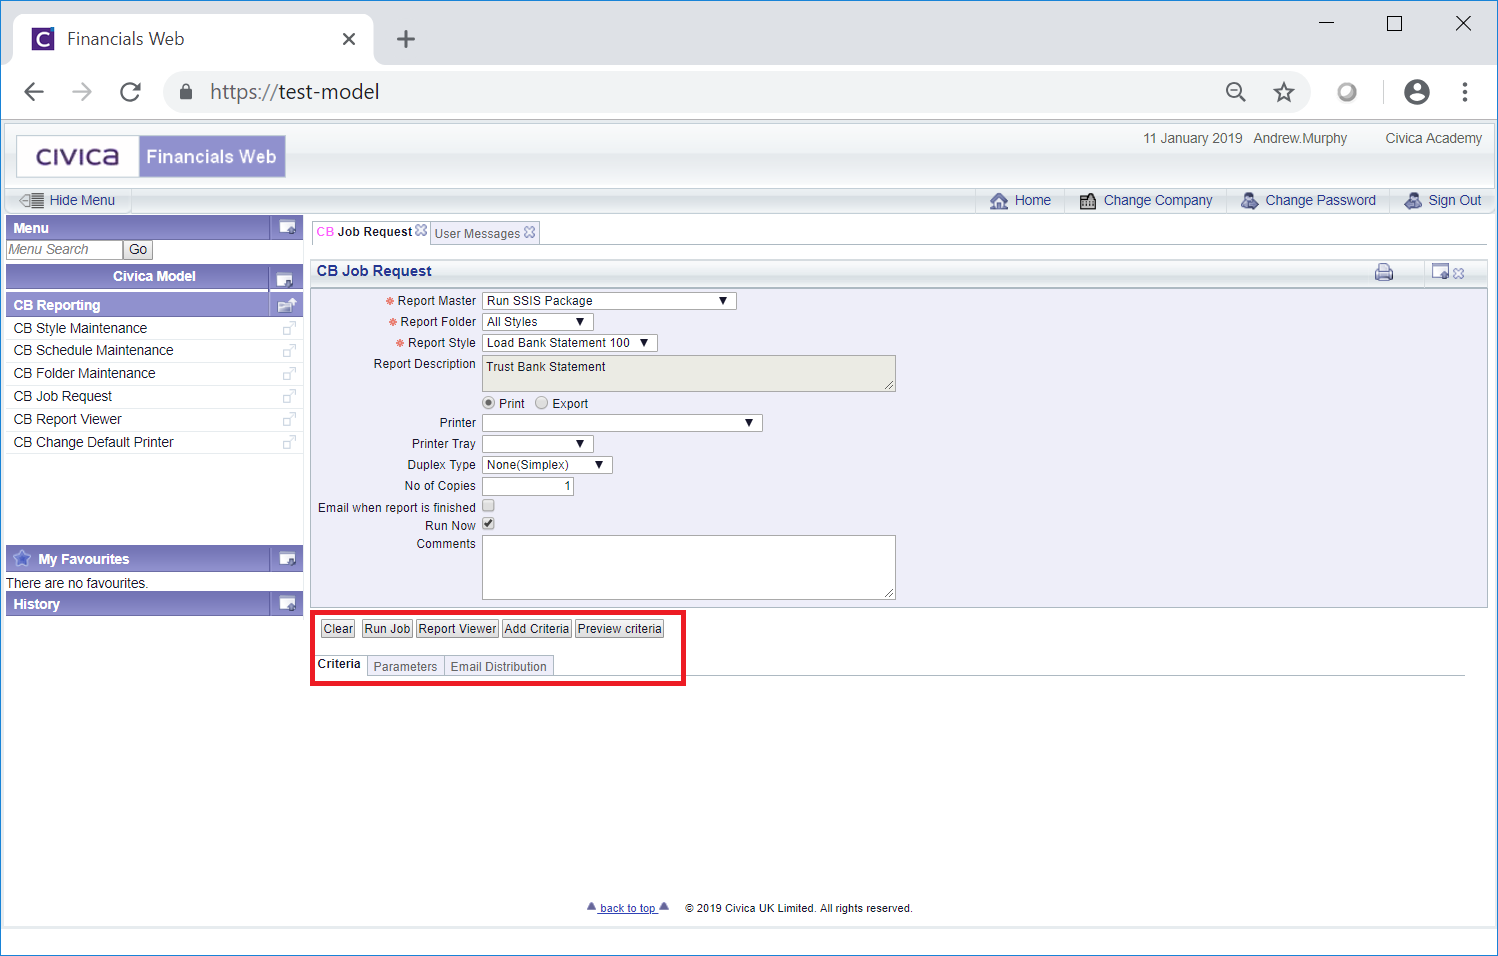
Task: Switch to the User Messages tab
Action: [477, 233]
